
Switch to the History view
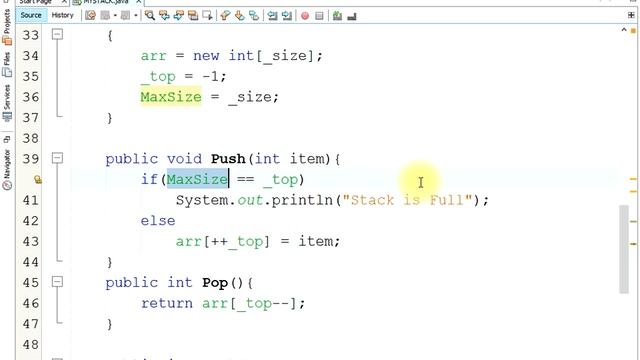tap(62, 16)
